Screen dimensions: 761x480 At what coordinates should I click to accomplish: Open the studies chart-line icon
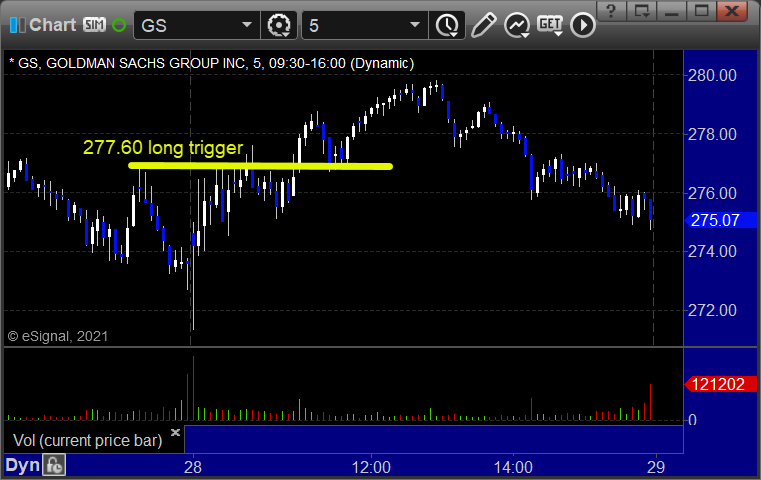[x=516, y=25]
